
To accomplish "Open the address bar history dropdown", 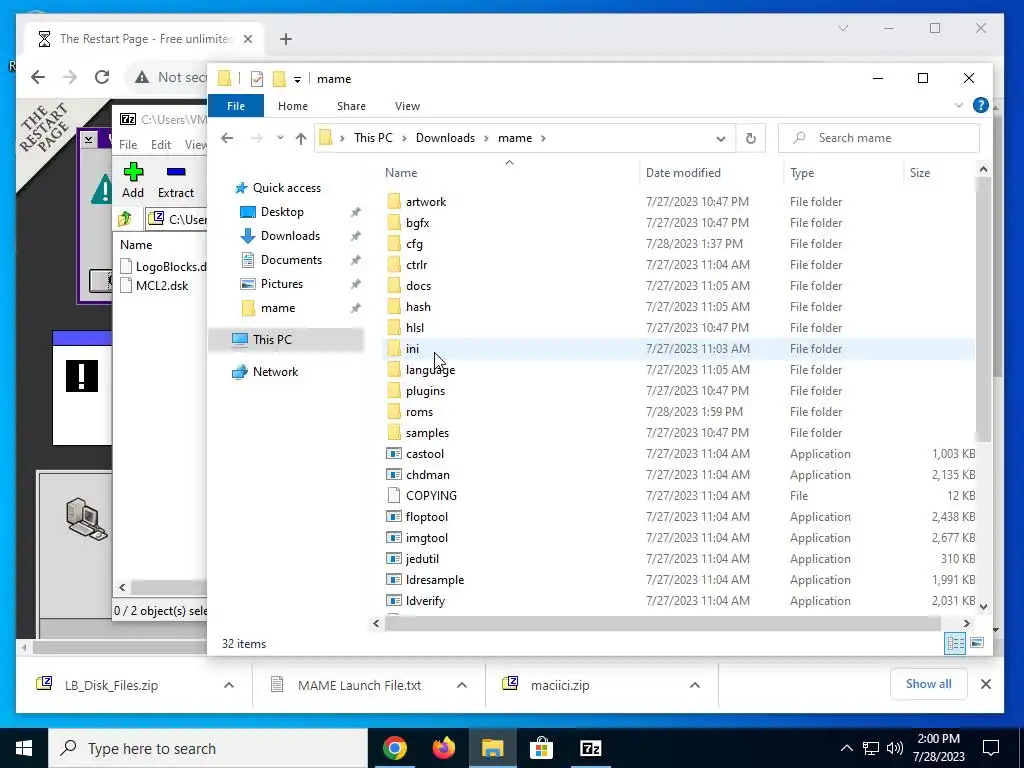I will click(720, 138).
